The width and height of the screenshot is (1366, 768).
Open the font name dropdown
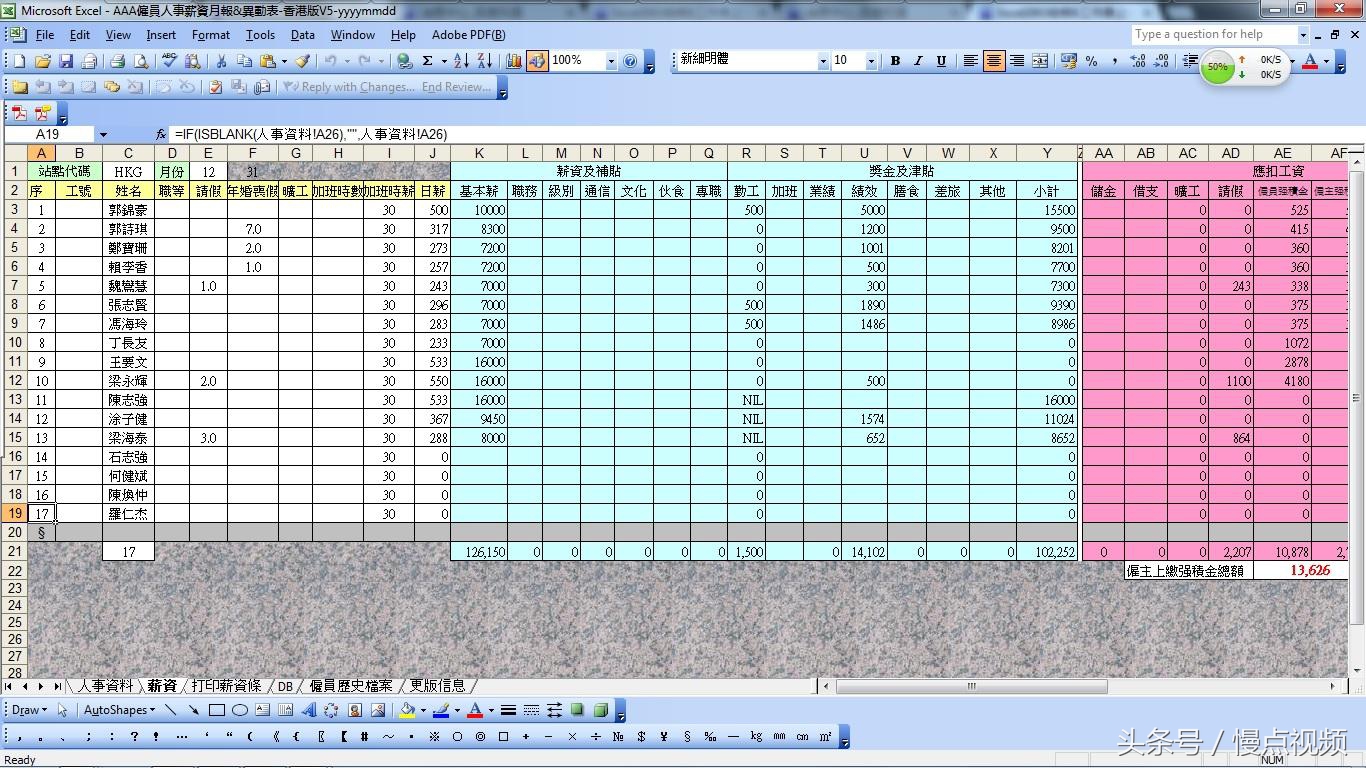click(823, 61)
